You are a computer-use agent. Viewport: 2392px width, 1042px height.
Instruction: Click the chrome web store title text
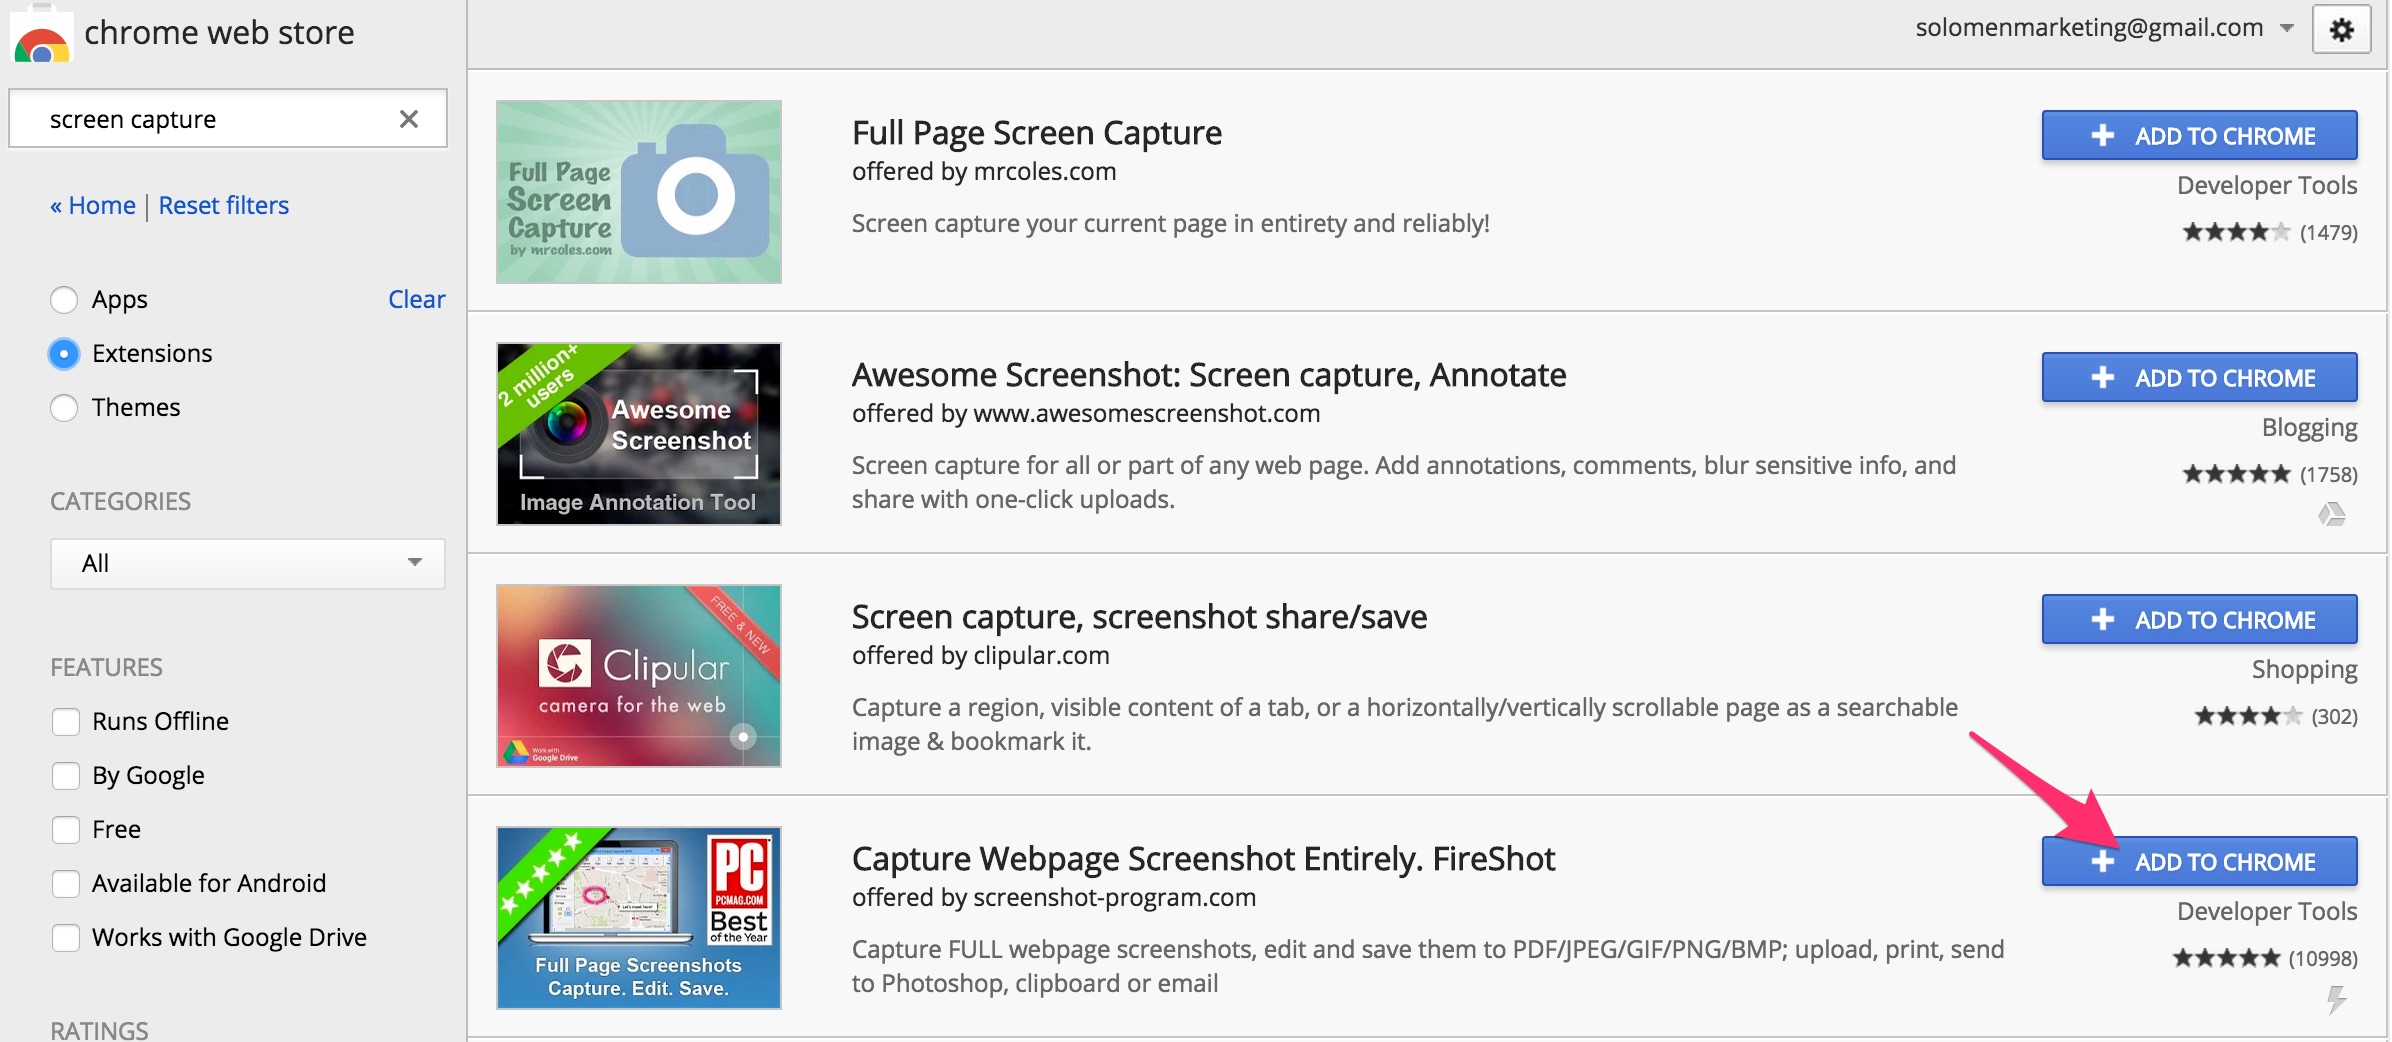(x=219, y=33)
